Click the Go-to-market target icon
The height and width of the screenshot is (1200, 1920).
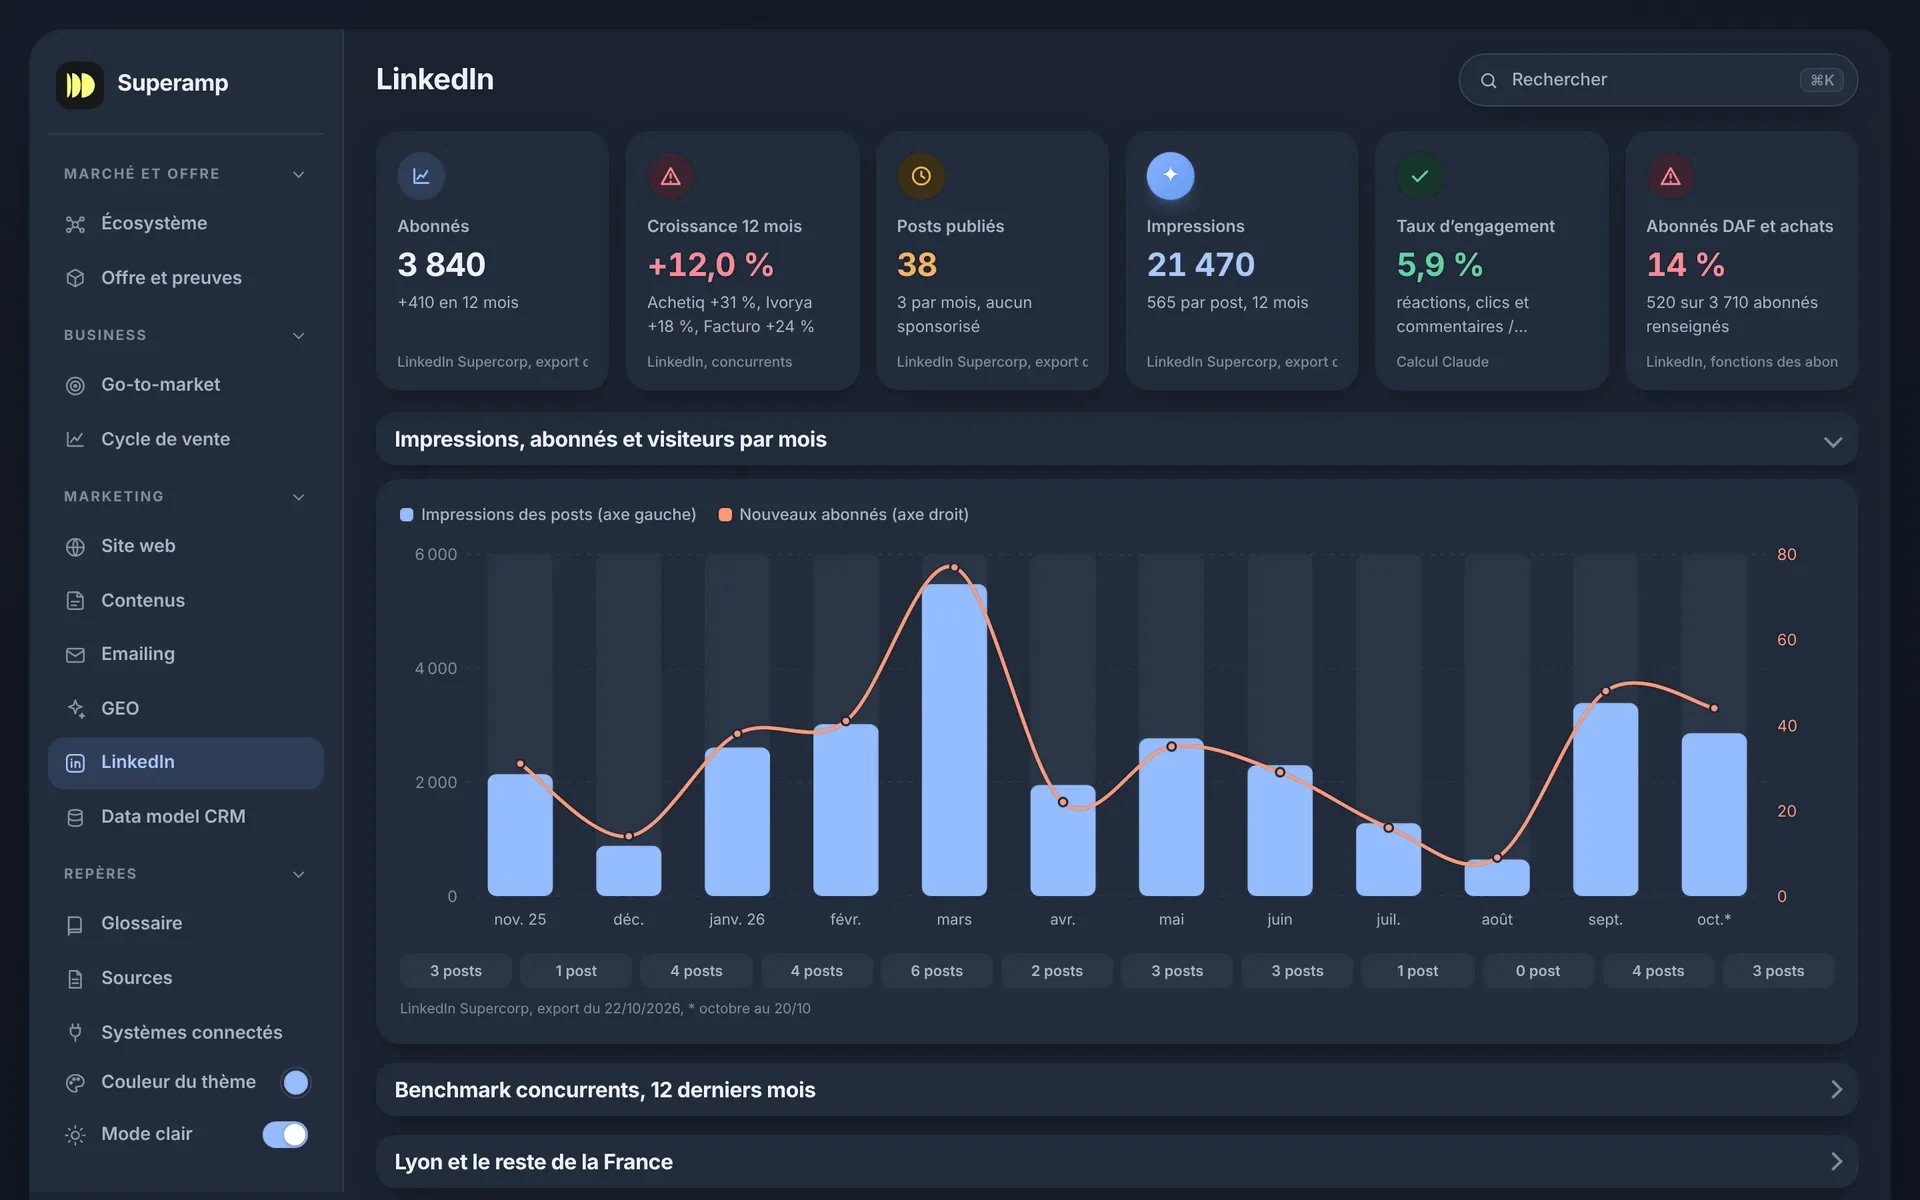pyautogui.click(x=75, y=385)
